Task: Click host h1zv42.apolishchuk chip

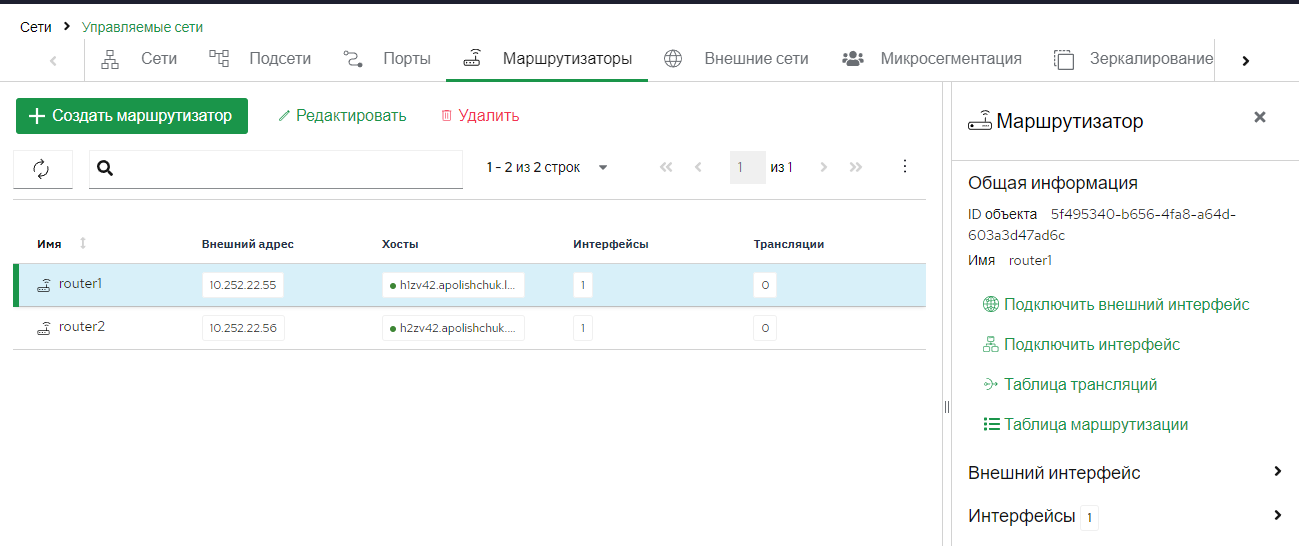Action: point(453,285)
